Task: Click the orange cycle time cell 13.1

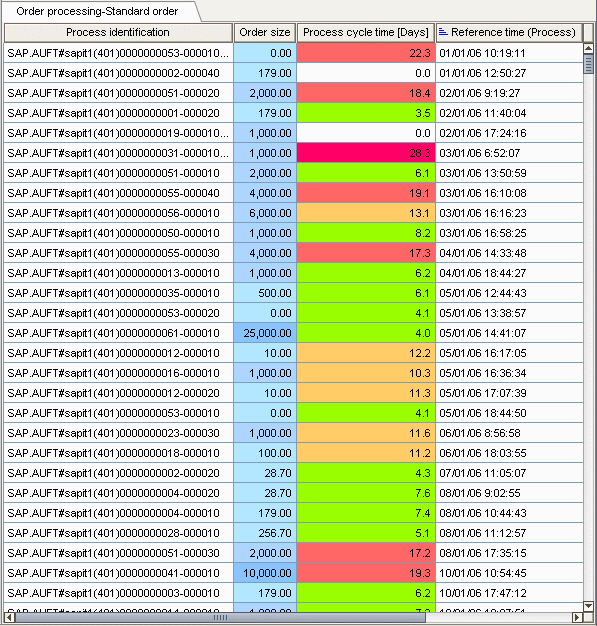Action: (366, 213)
